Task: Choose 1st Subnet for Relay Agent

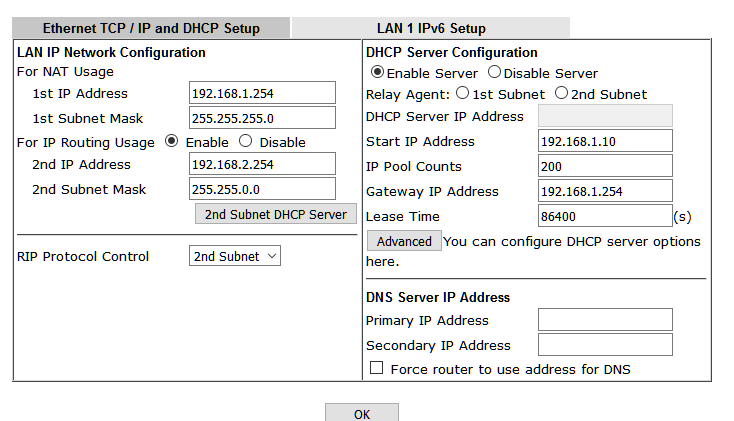Action: coord(462,93)
